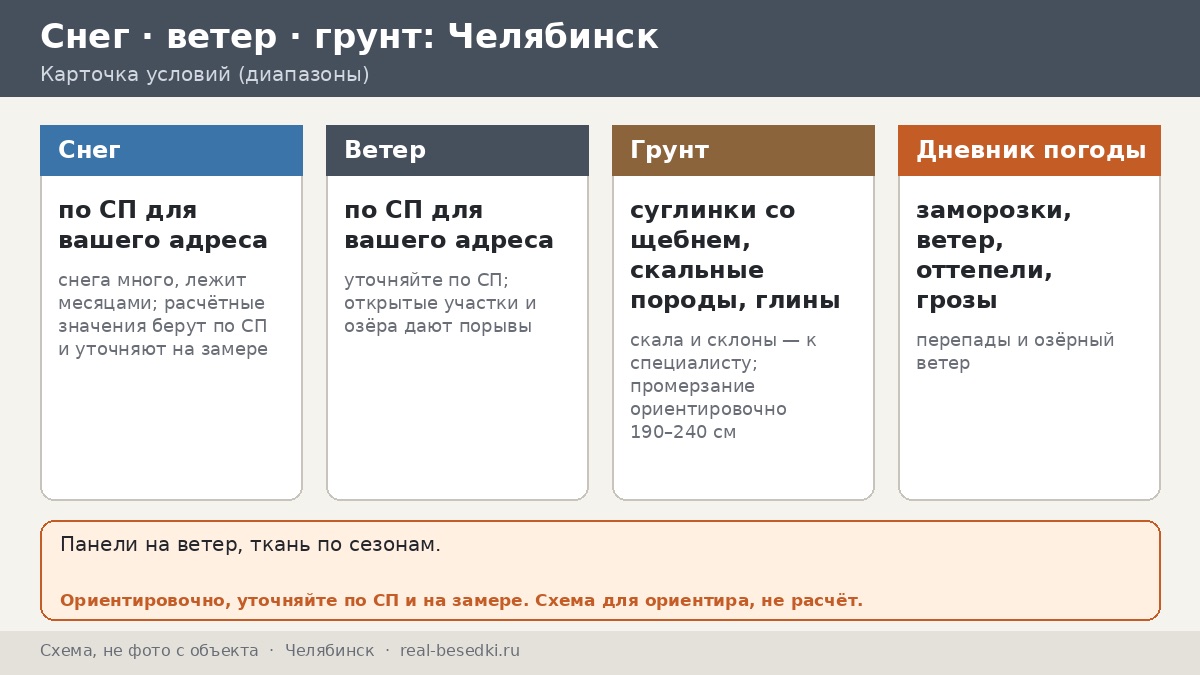Select the dark 'Ветер' card header
Screen dimensions: 1200x675
tap(457, 150)
